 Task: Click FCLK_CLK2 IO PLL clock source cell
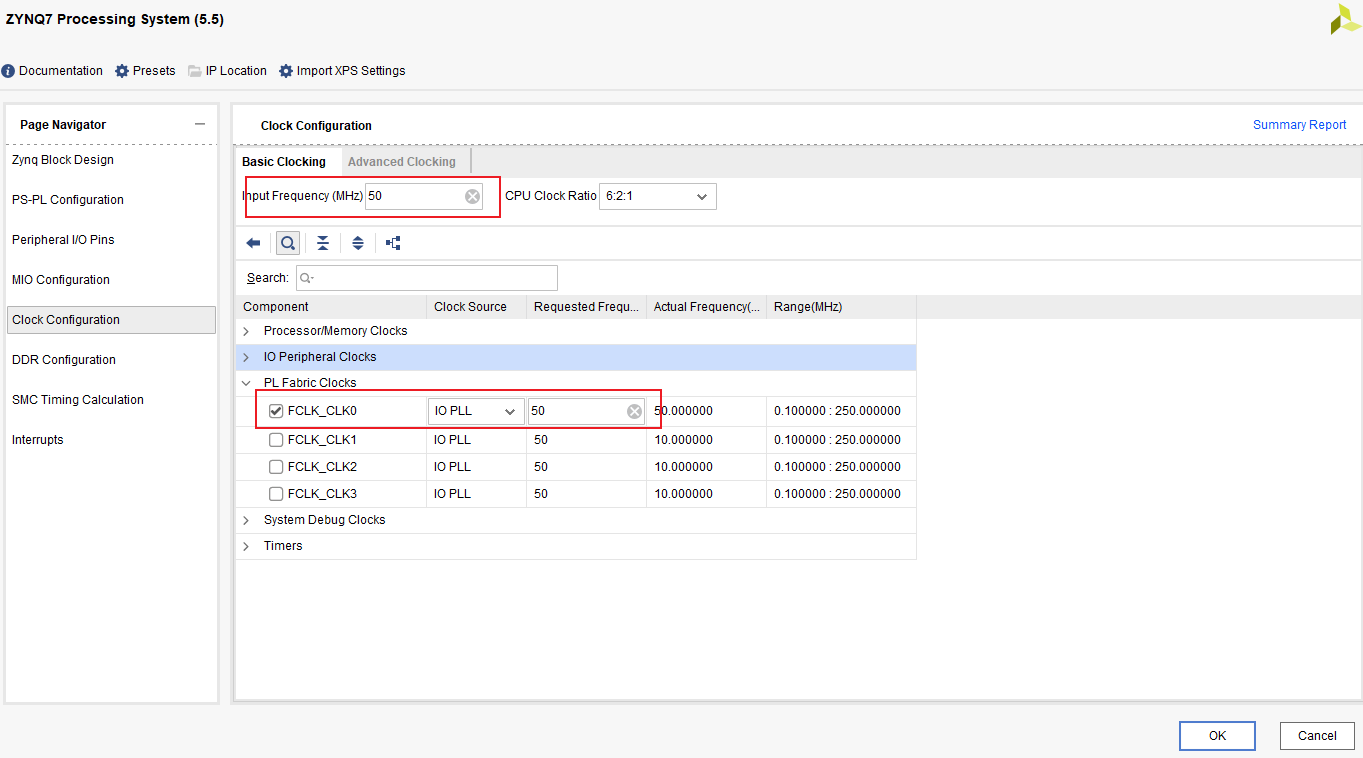[476, 467]
